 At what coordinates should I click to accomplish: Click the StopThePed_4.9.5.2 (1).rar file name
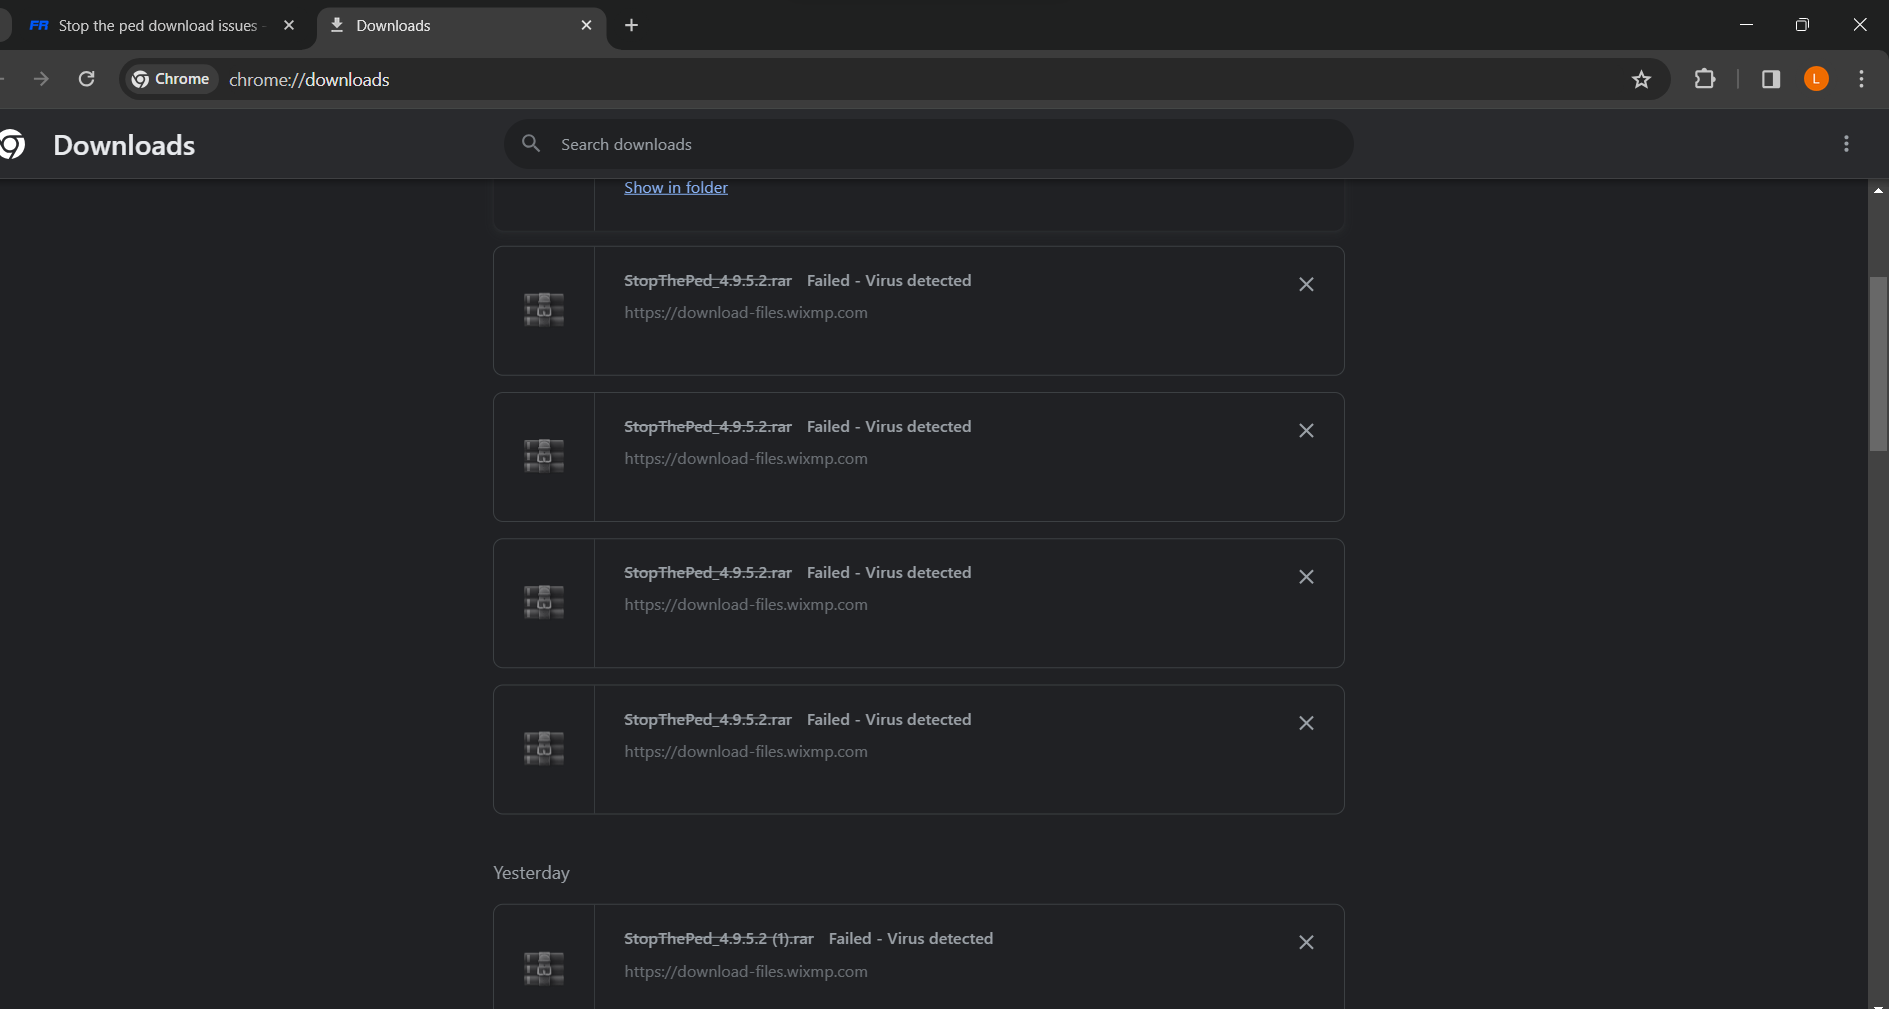coord(719,938)
